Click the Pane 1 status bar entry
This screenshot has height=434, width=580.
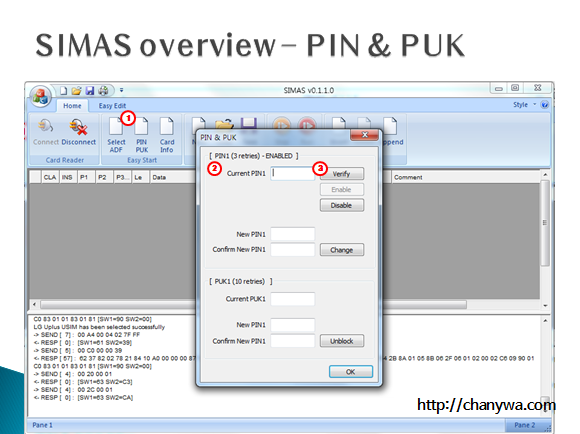pyautogui.click(x=43, y=425)
